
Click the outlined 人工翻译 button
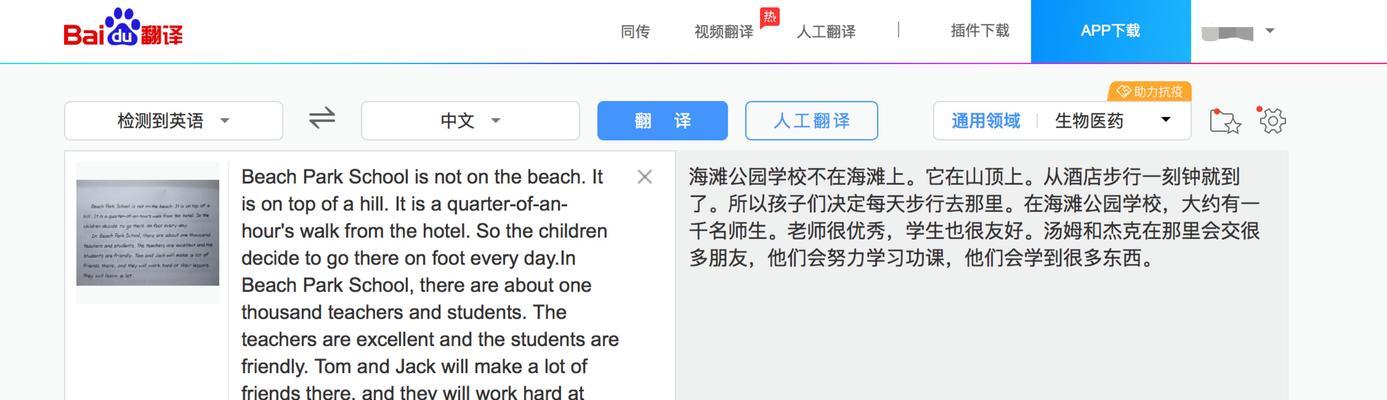(x=811, y=121)
